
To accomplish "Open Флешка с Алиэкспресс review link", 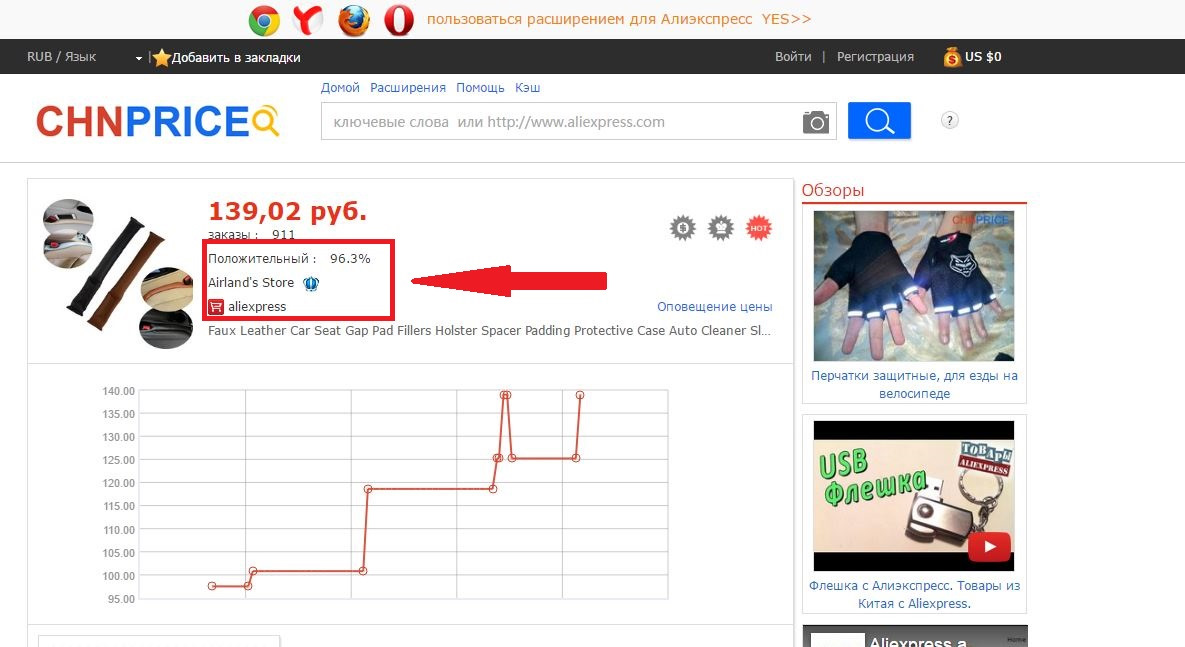I will 914,595.
